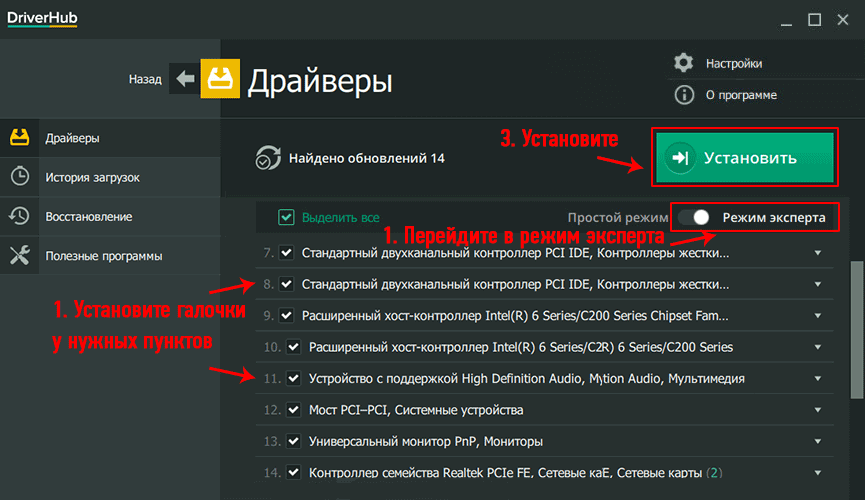Open Полезные программы in the sidebar
865x500 pixels.
coord(103,256)
